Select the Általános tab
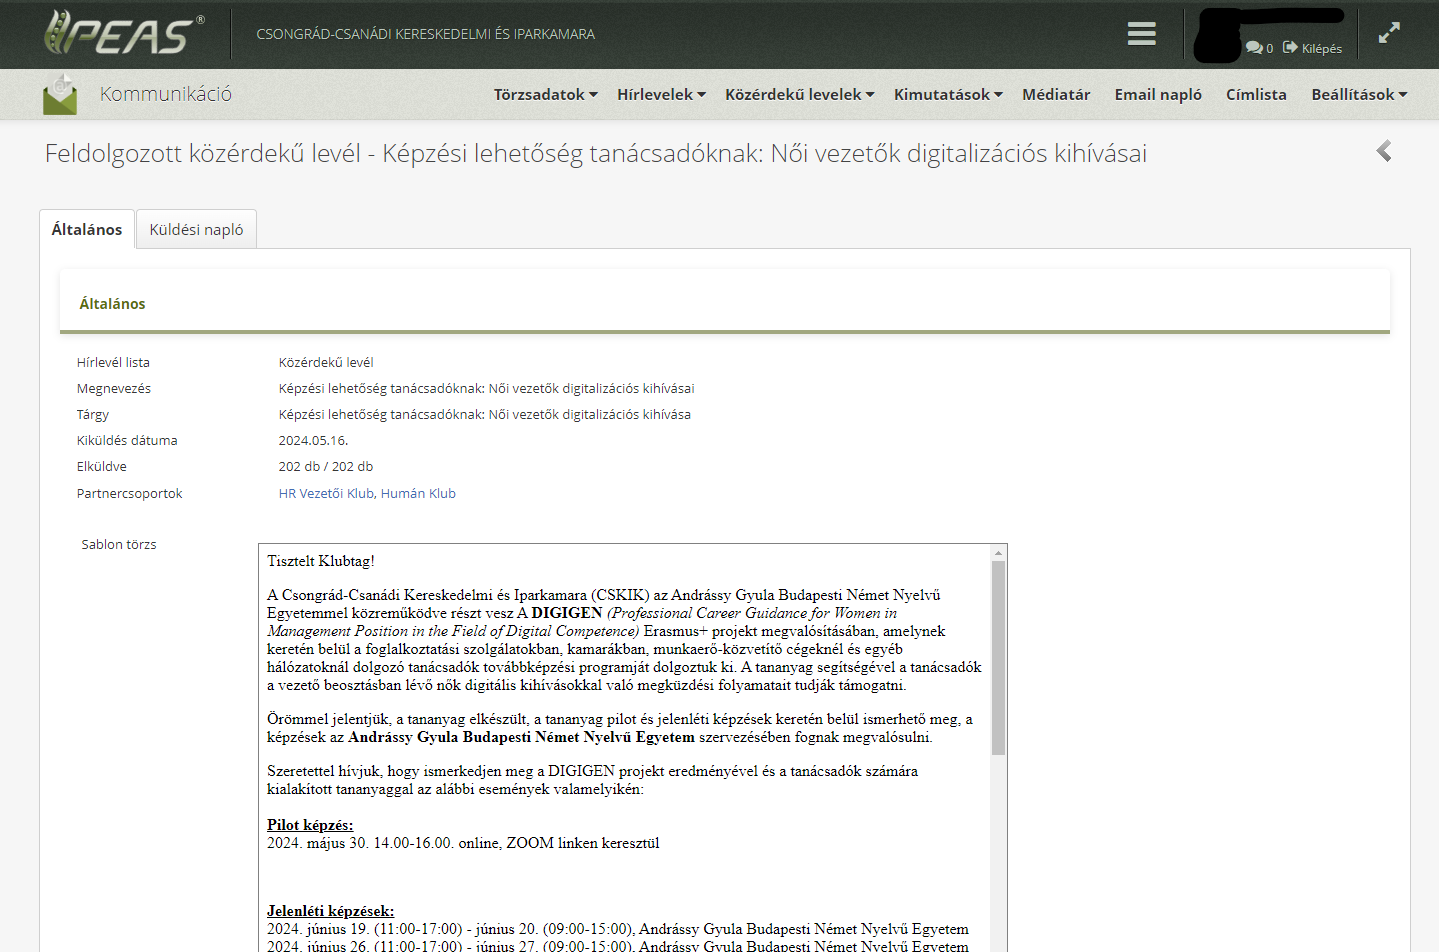Viewport: 1439px width, 952px height. click(x=87, y=229)
